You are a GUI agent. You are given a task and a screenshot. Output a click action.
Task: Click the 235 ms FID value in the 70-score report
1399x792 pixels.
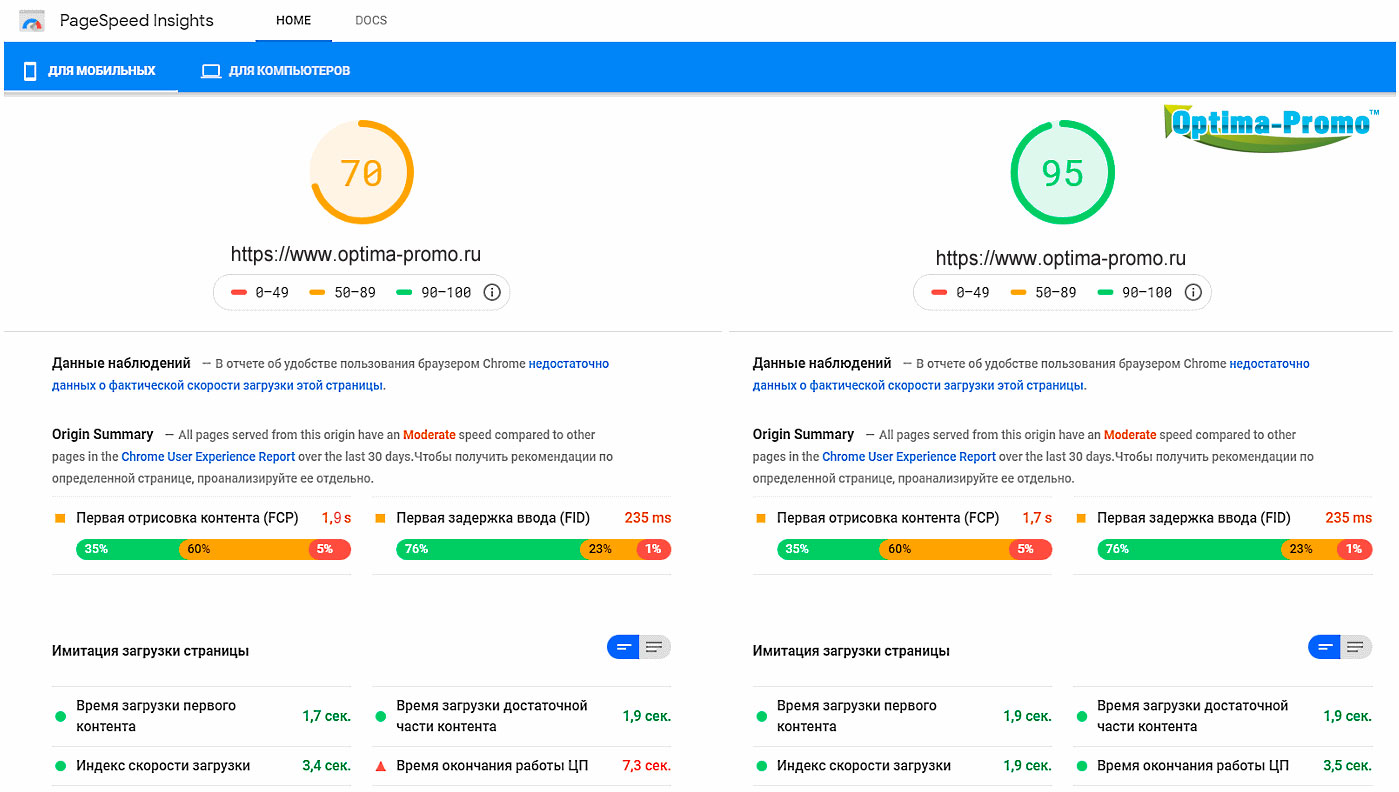tap(648, 518)
